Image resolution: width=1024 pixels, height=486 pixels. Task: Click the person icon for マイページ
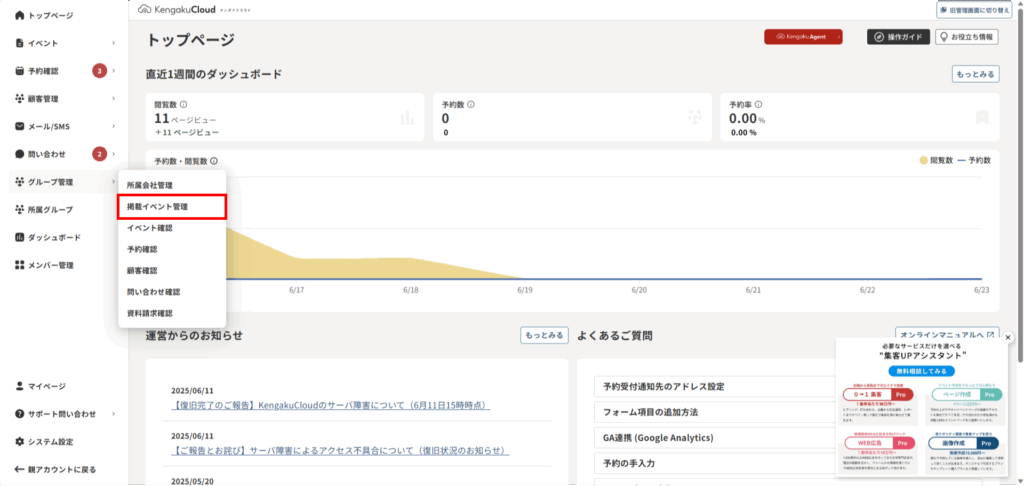(20, 386)
